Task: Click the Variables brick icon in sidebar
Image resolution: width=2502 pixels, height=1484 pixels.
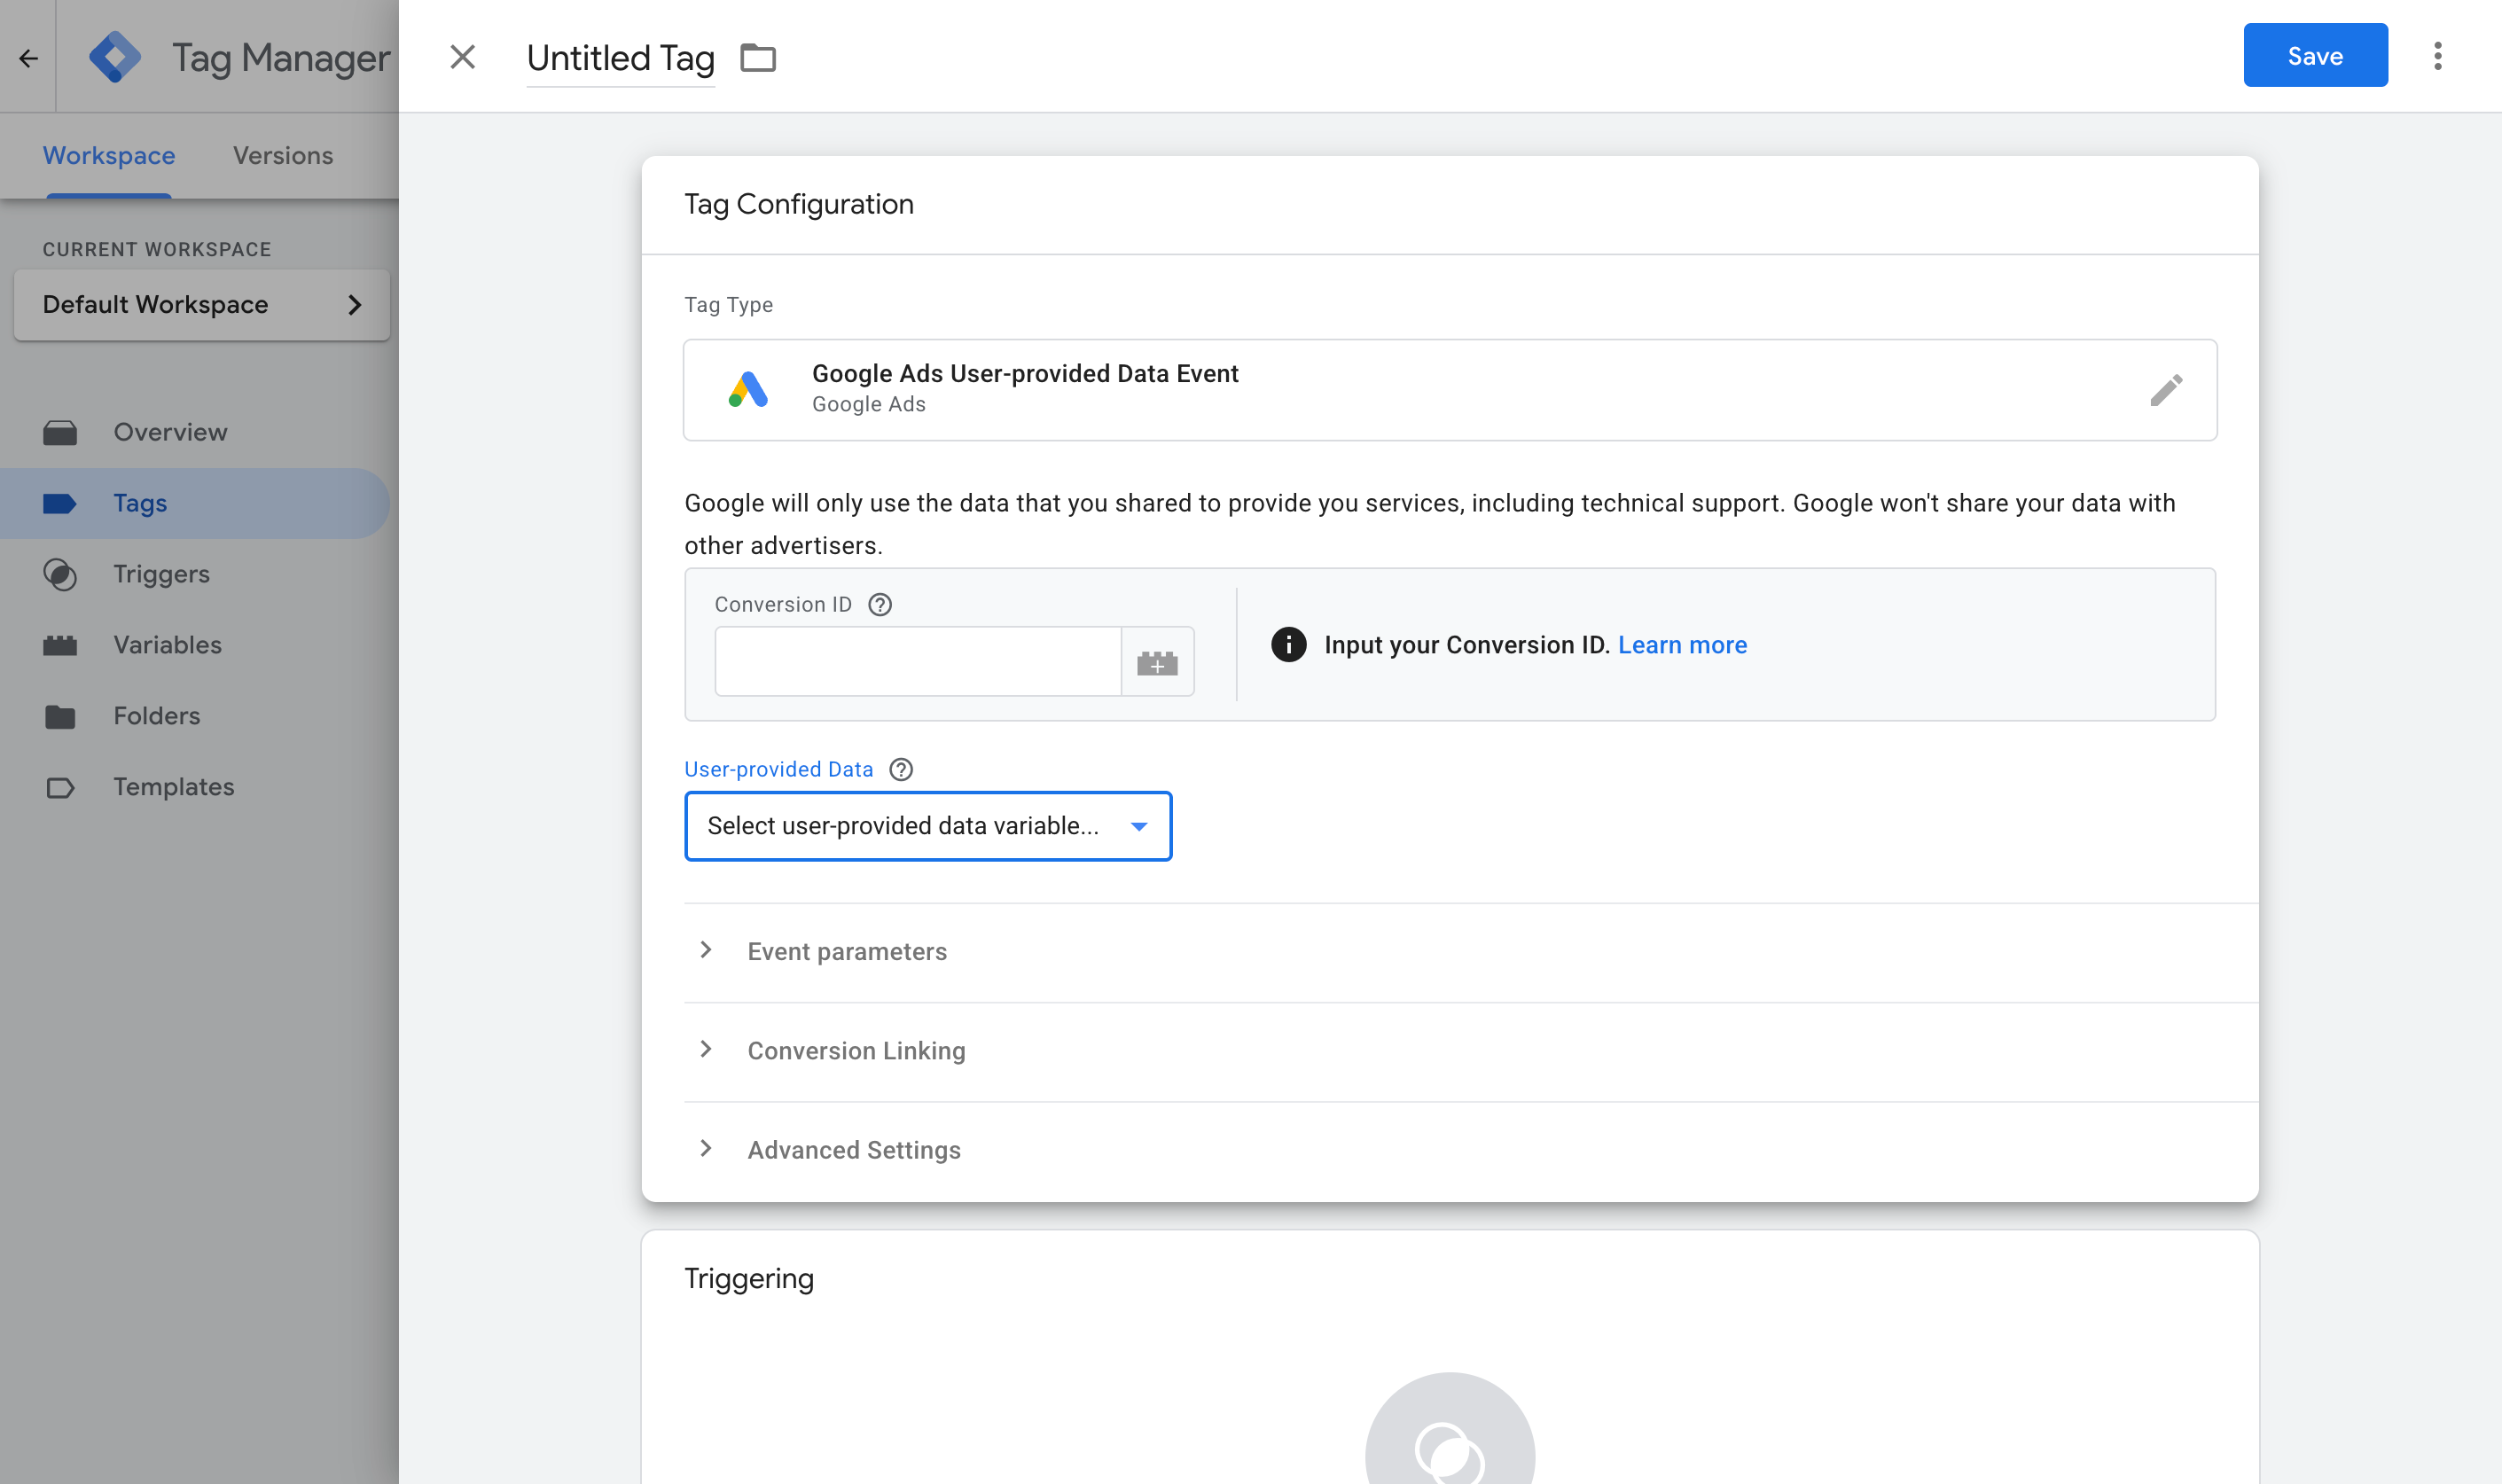Action: coord(60,645)
